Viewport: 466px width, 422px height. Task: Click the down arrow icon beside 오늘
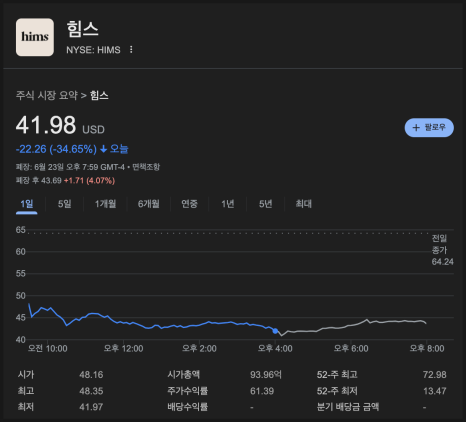point(104,149)
